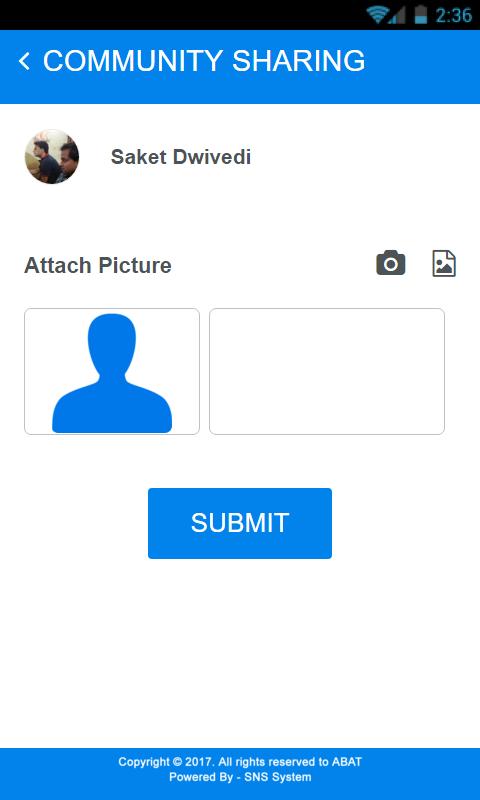Tap the battery icon in status bar

(x=421, y=14)
